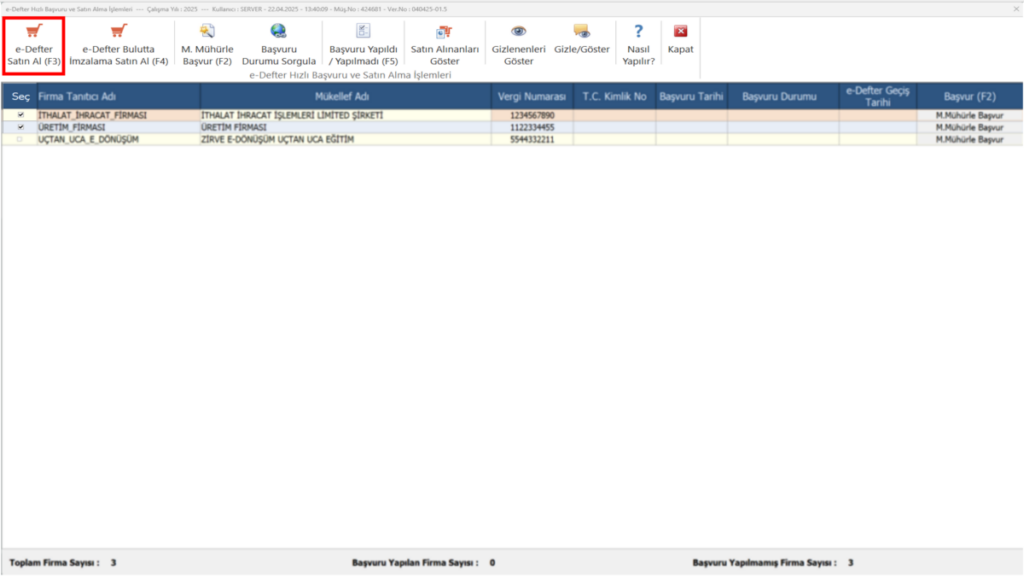This screenshot has width=1024, height=577.
Task: Sort by the Vergi Numarası column header
Action: (532, 97)
